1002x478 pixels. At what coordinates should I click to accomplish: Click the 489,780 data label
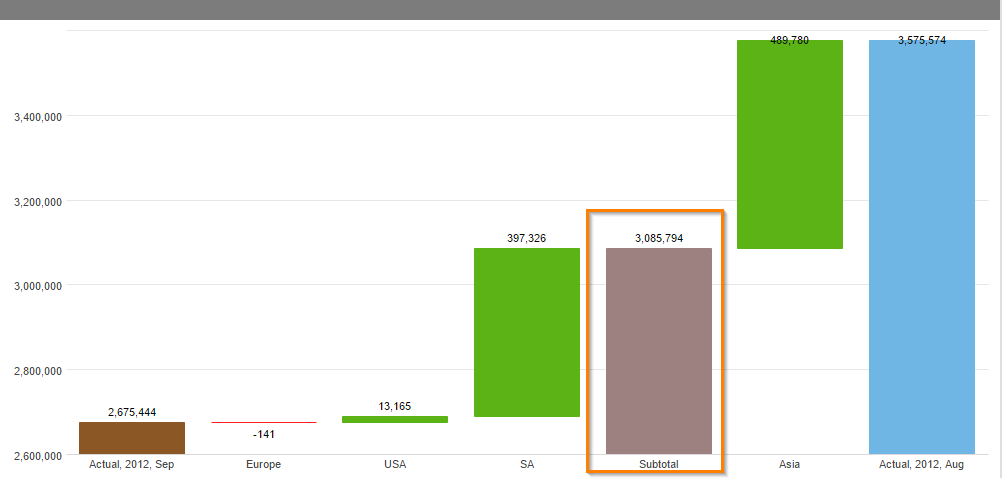tap(790, 40)
